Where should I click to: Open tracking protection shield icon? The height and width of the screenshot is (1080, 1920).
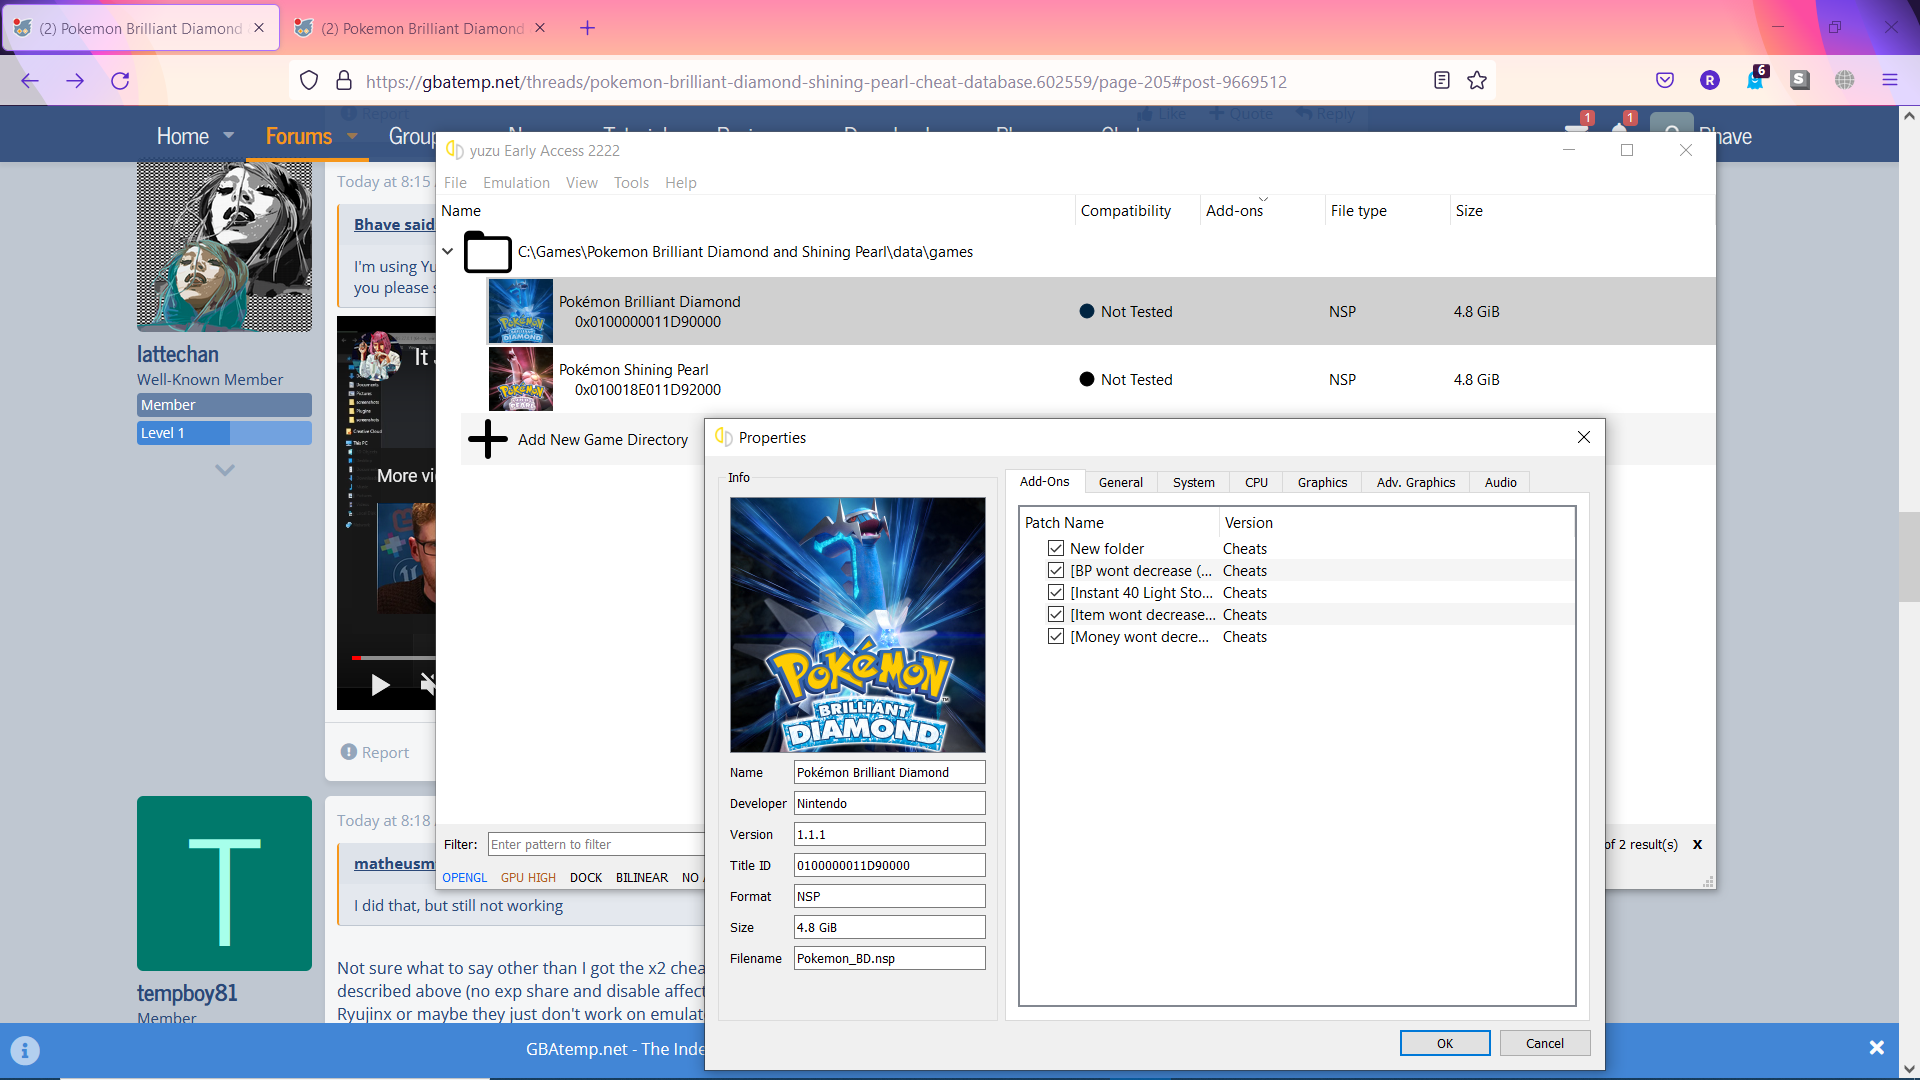tap(309, 81)
